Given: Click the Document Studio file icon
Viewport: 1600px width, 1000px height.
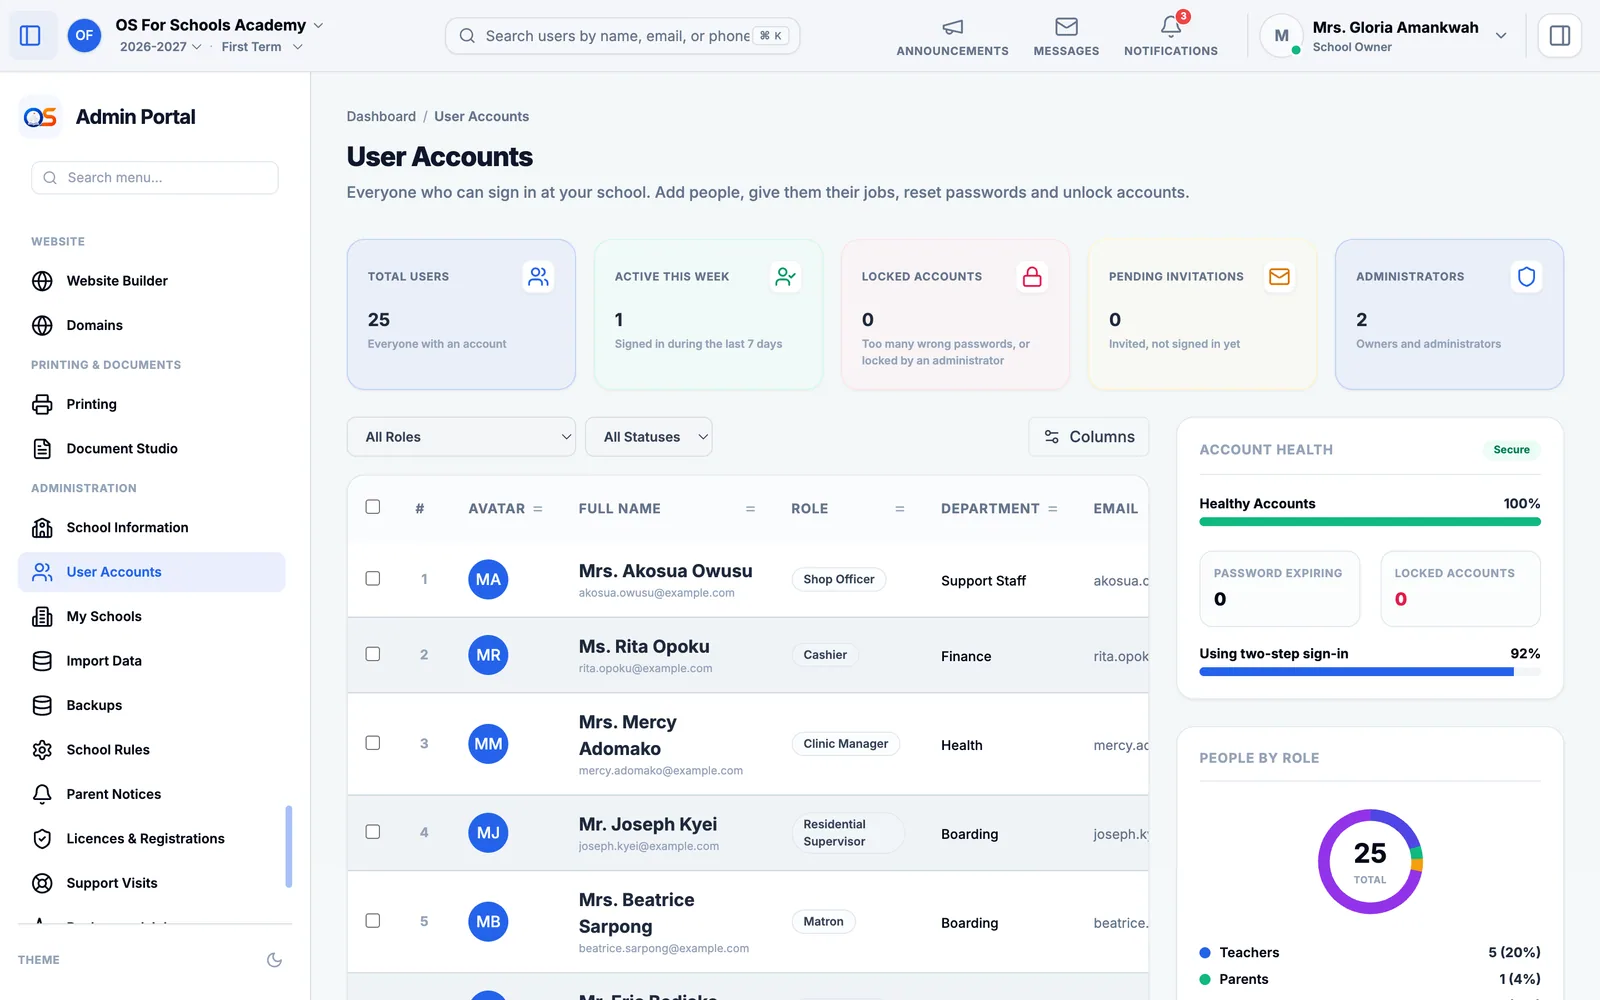Looking at the screenshot, I should [42, 449].
